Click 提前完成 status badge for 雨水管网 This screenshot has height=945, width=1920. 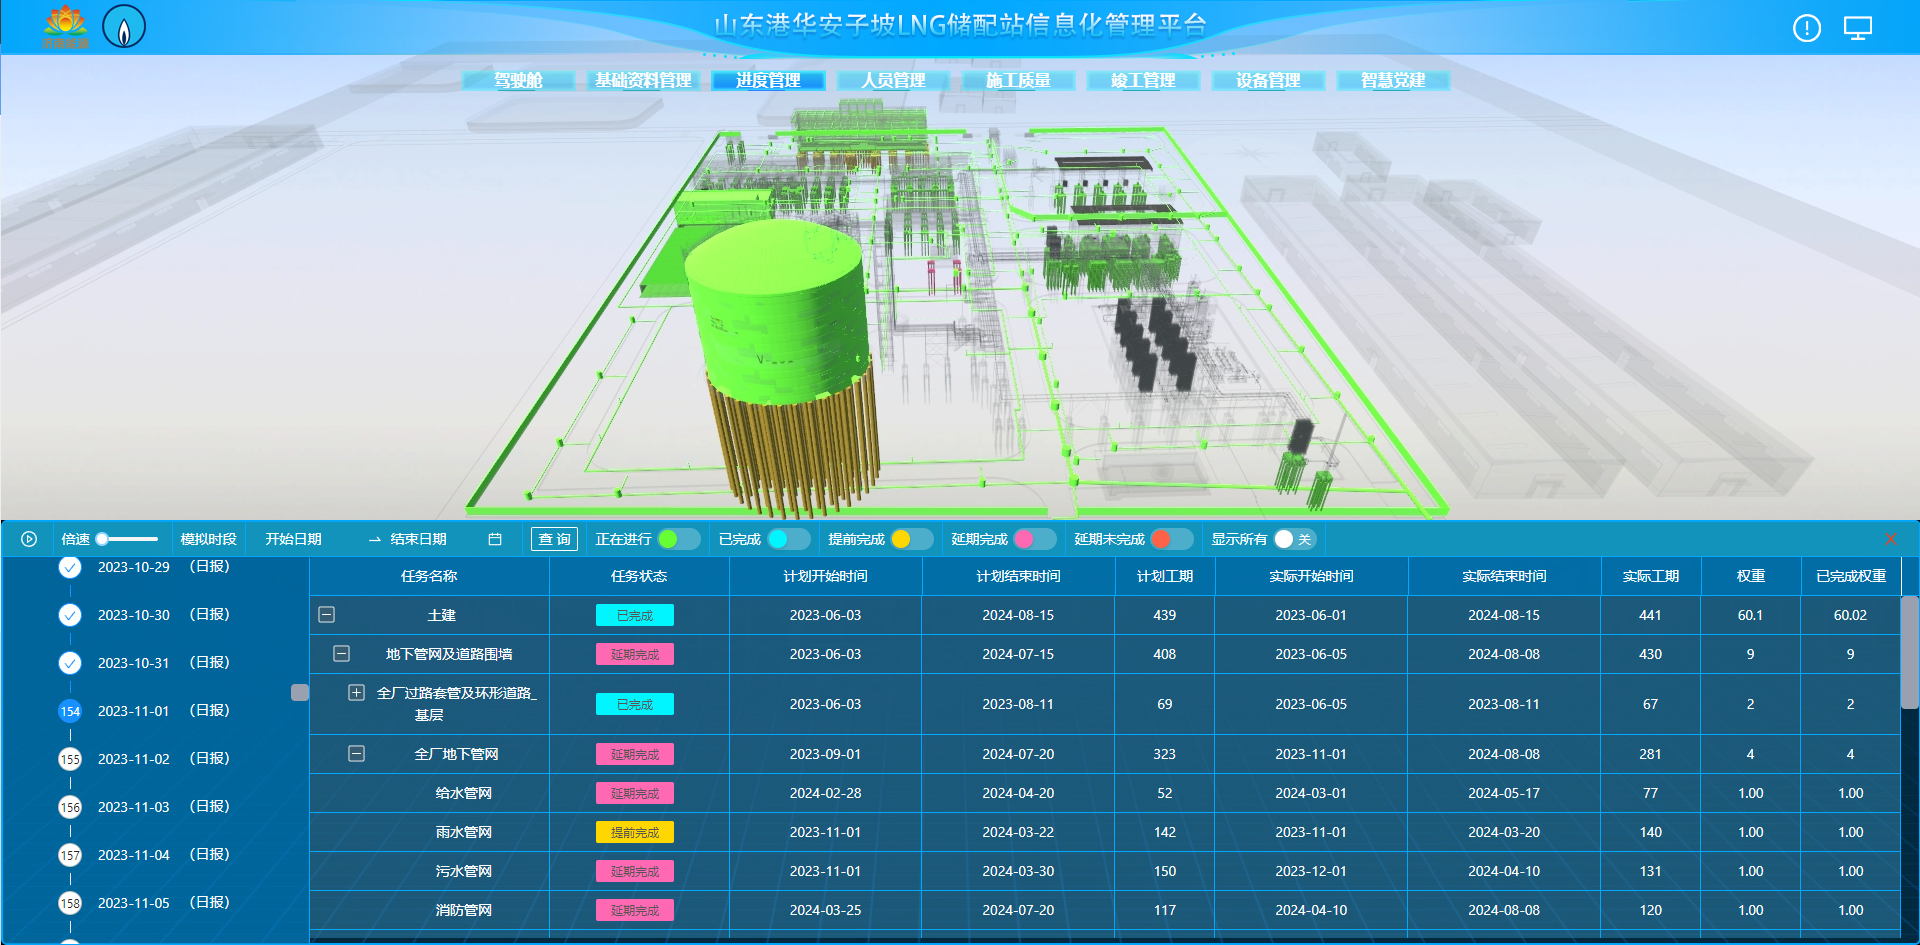(635, 832)
